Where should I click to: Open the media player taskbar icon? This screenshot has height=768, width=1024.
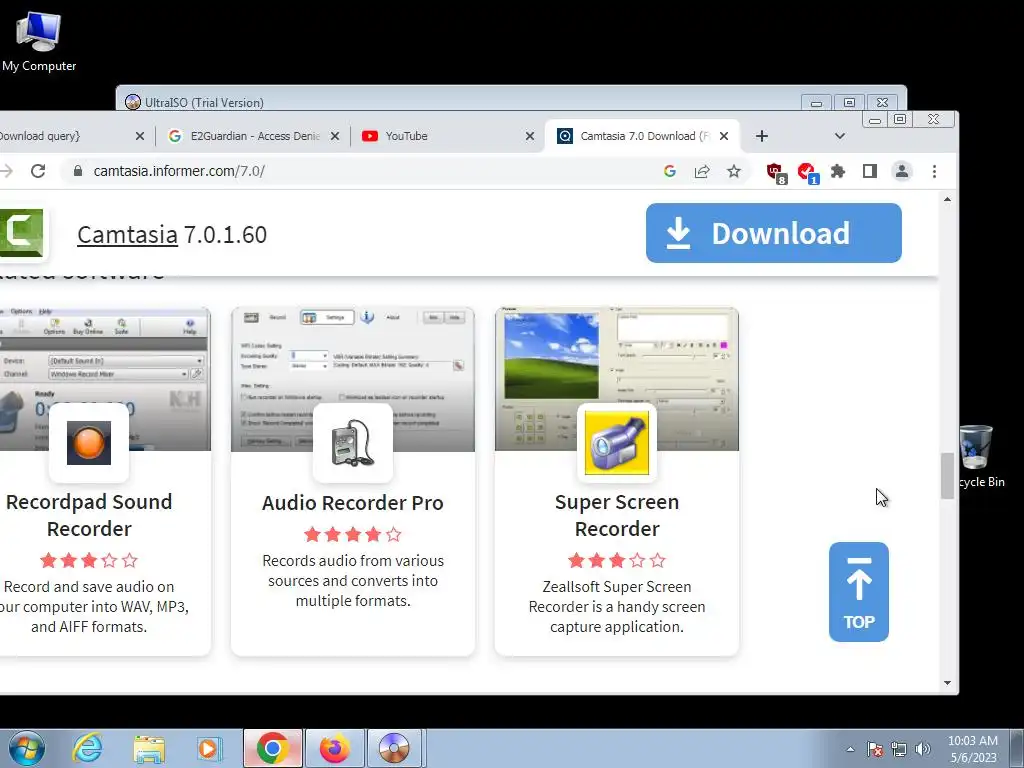[210, 748]
